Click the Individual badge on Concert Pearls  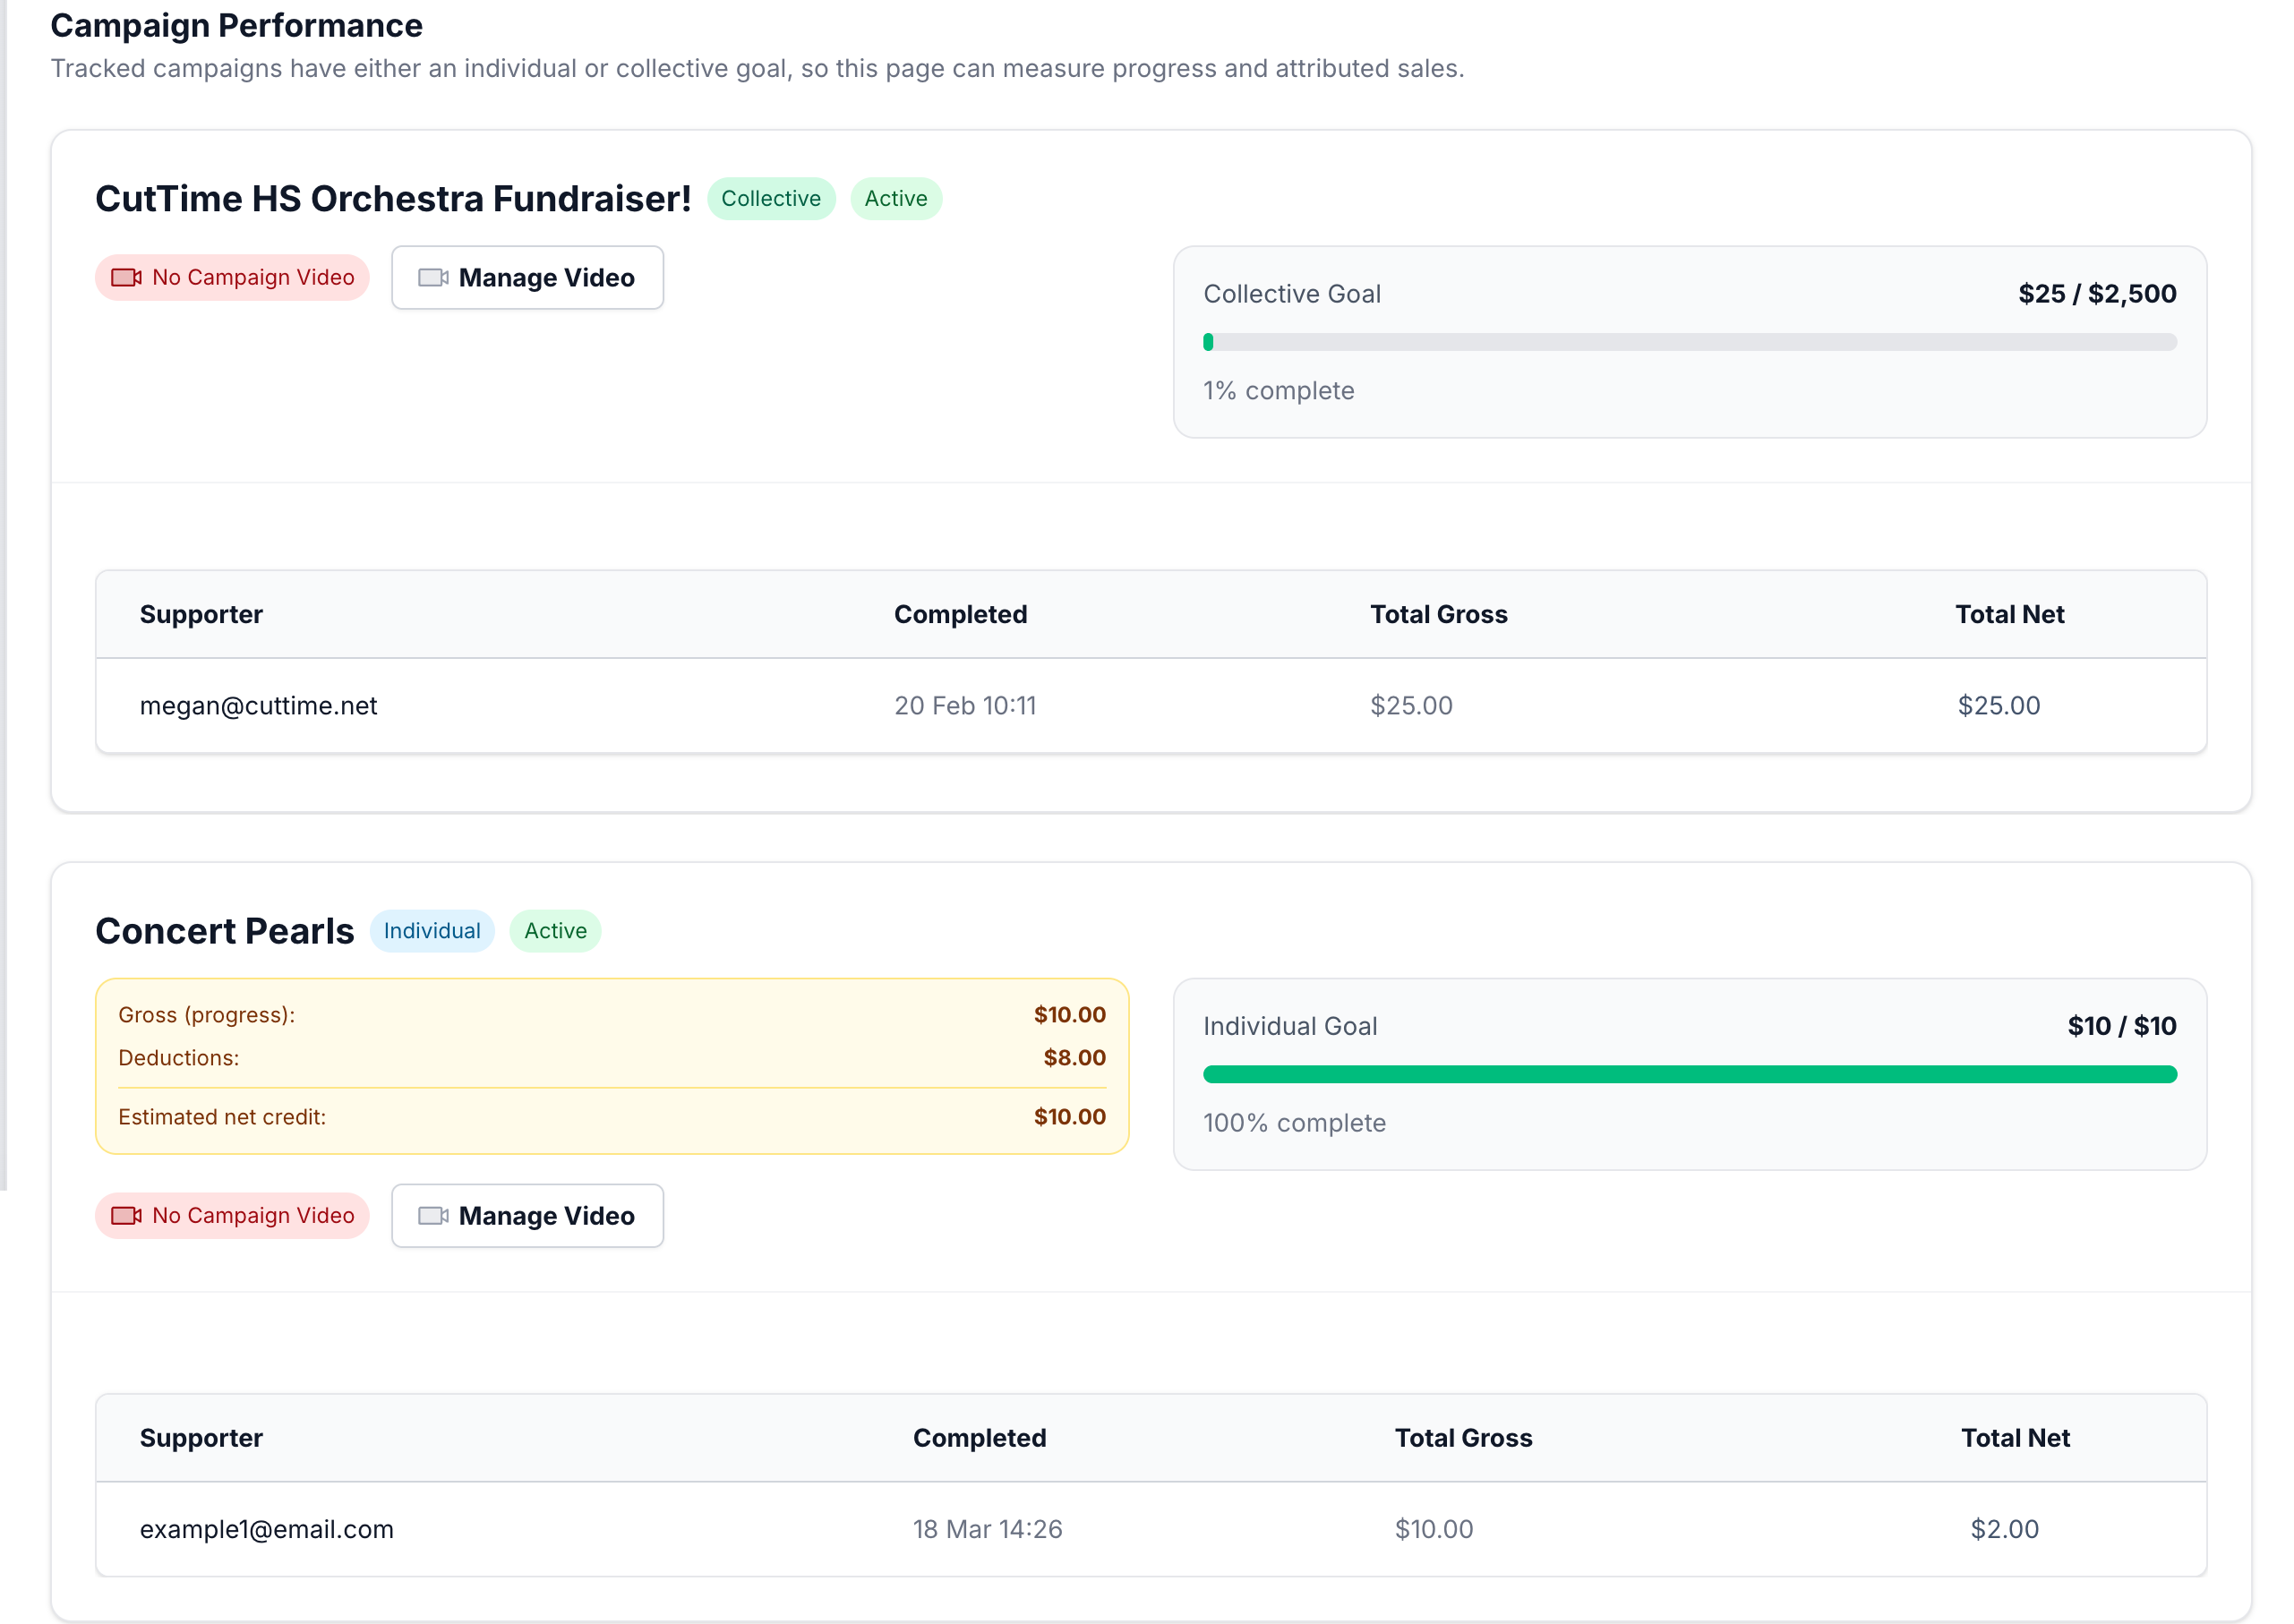[431, 930]
